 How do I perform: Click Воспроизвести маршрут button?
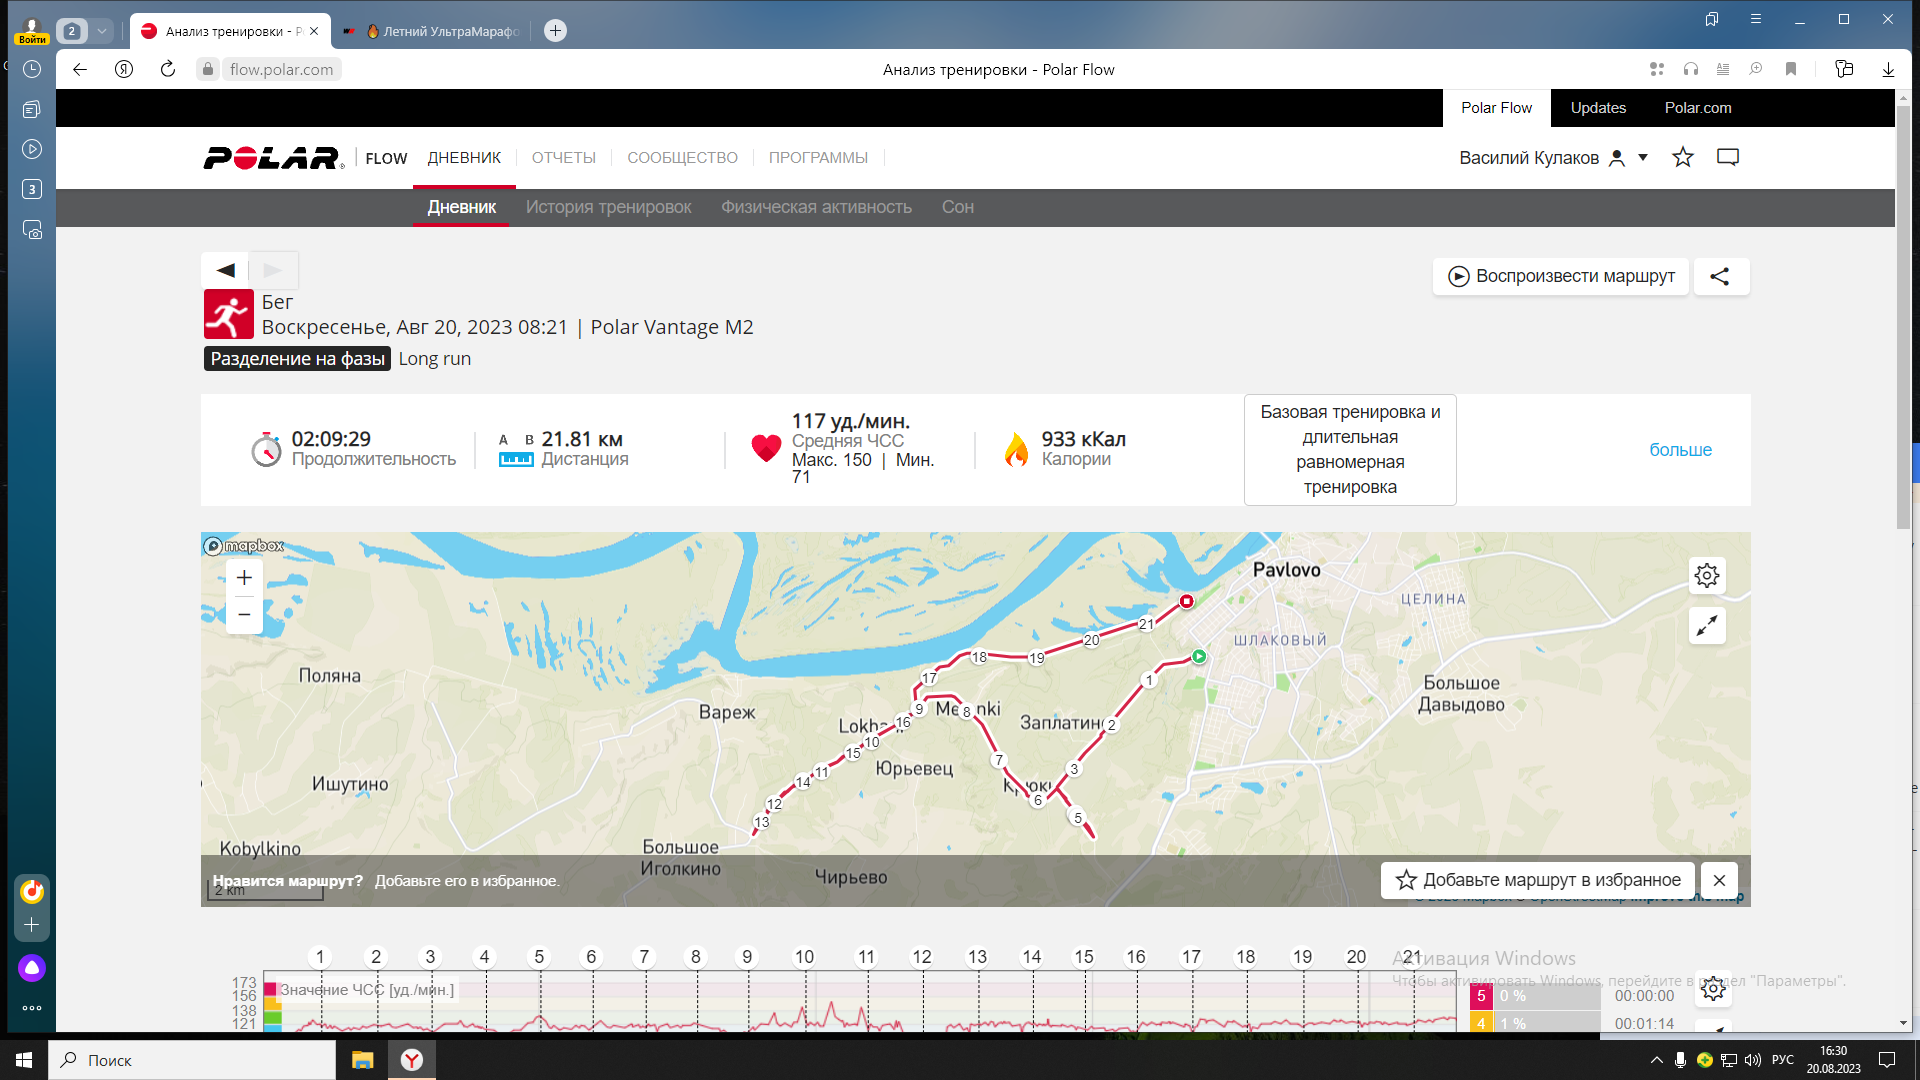pyautogui.click(x=1561, y=277)
